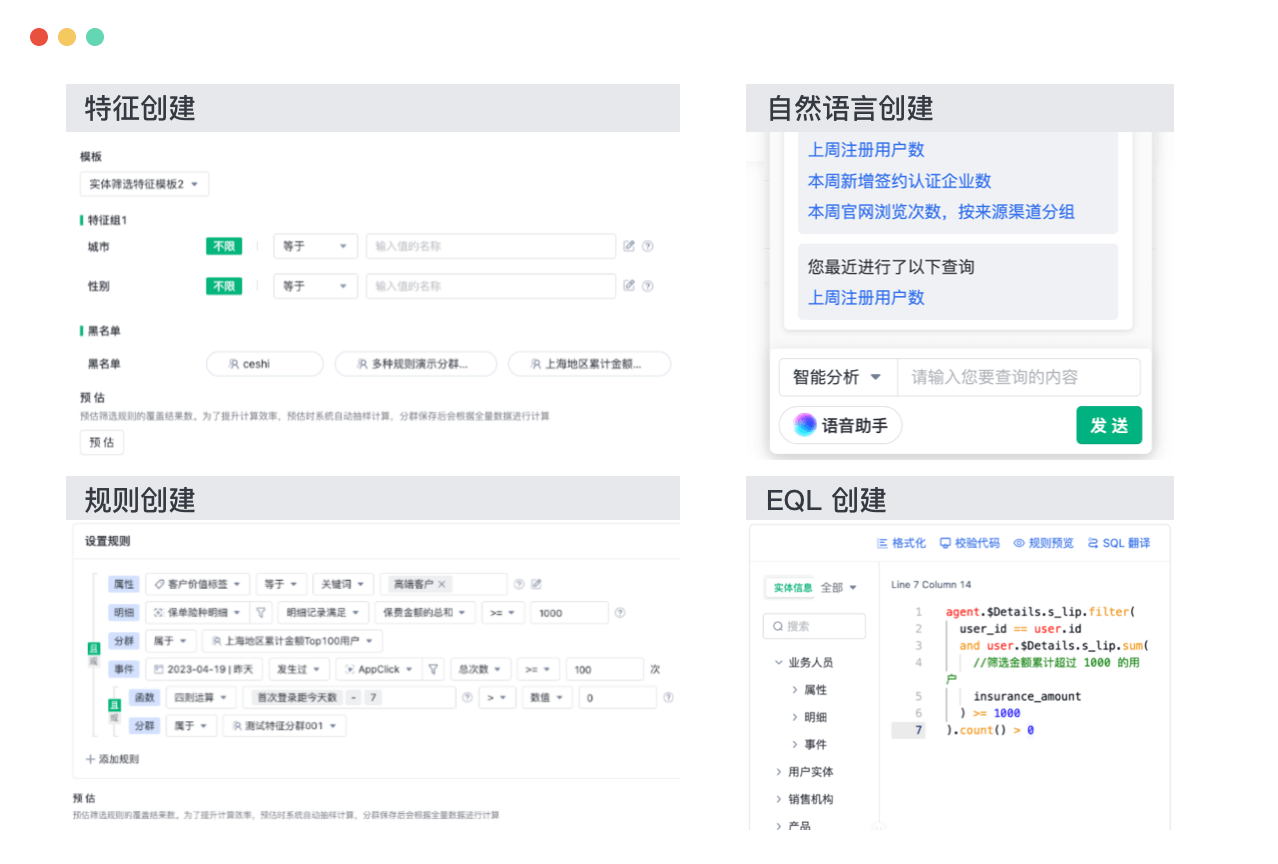This screenshot has width=1278, height=864.
Task: Open the 测试特征分群001 dropdown
Action: [x=284, y=726]
